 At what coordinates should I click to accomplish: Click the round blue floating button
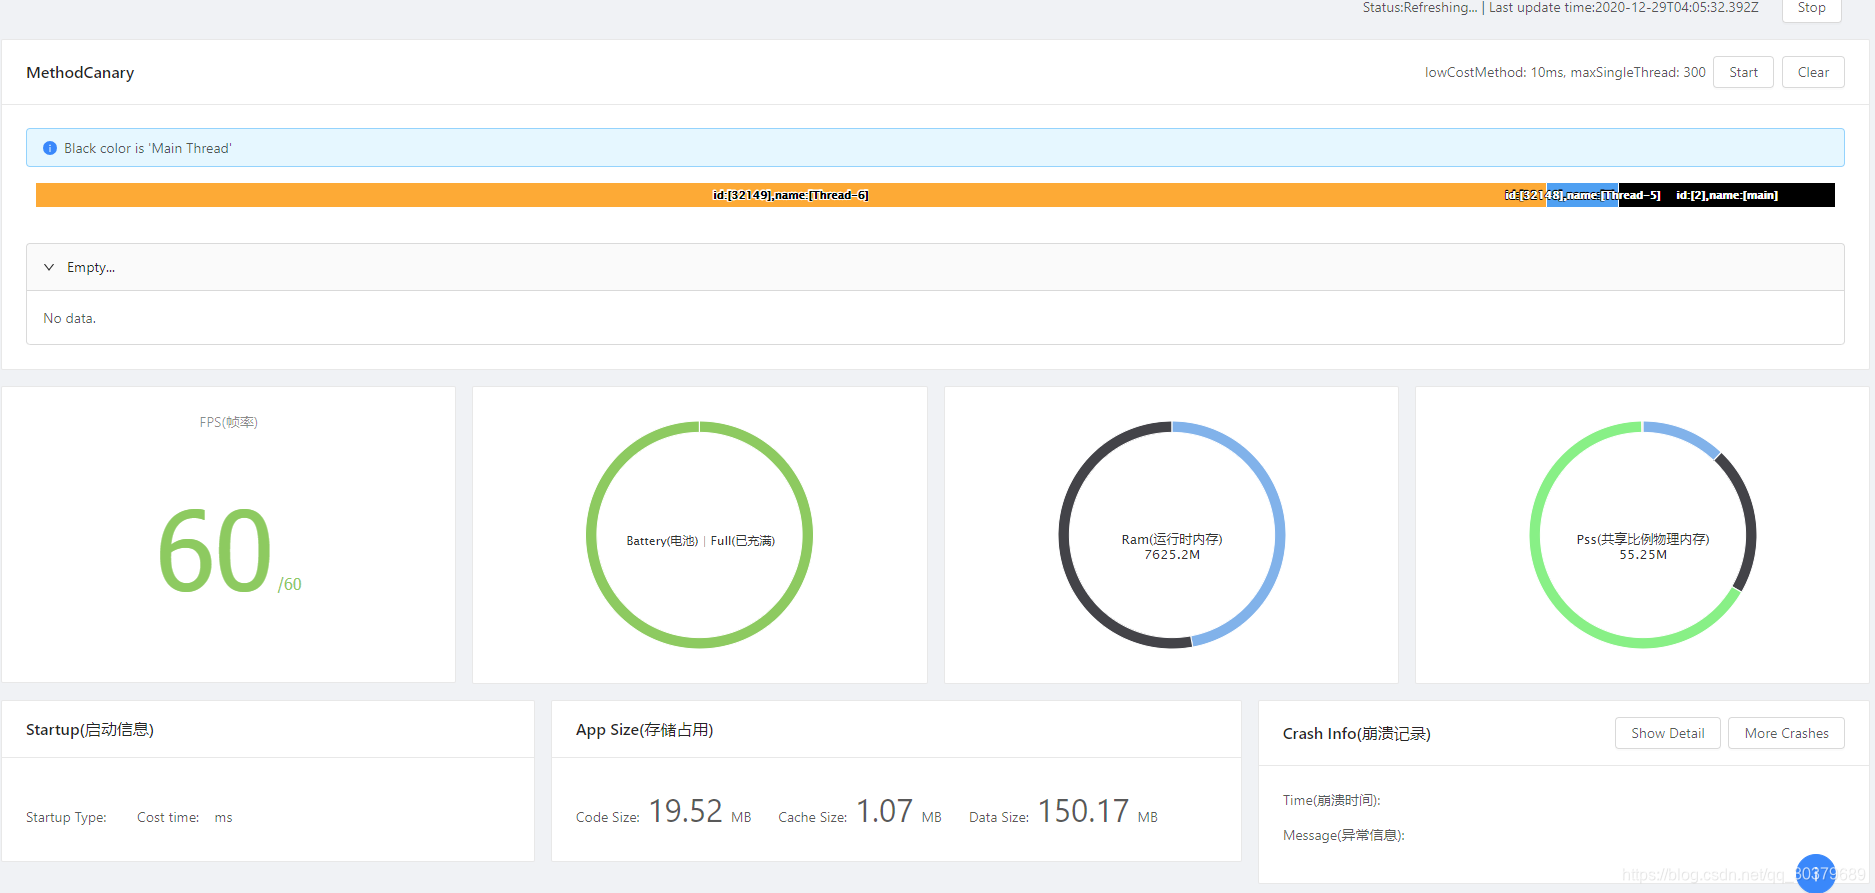click(x=1816, y=873)
